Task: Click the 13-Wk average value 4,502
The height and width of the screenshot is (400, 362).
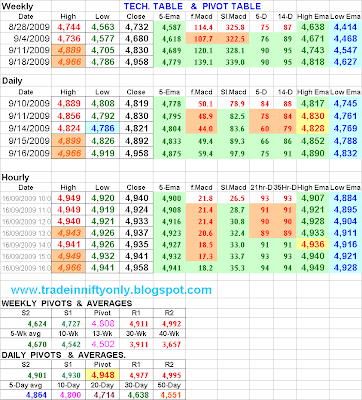Action: pyautogui.click(x=102, y=344)
